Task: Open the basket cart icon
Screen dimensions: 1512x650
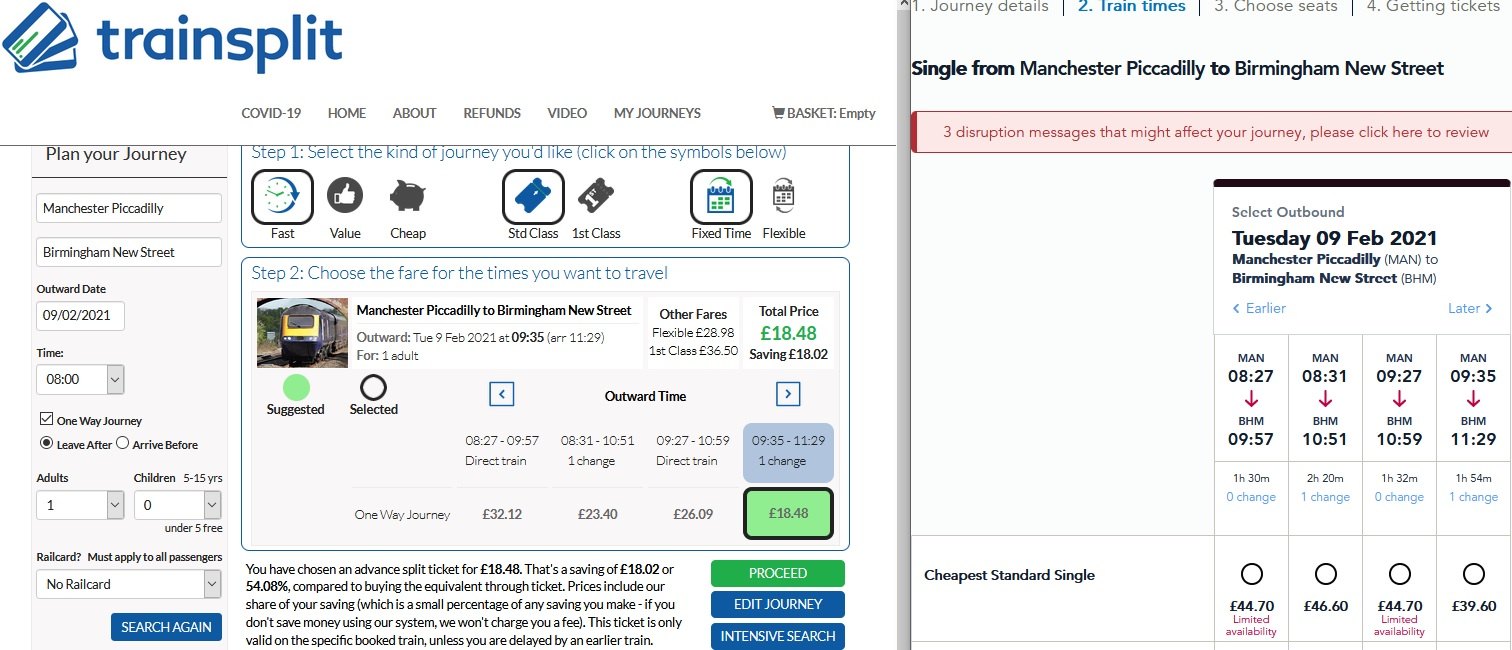Action: 778,113
